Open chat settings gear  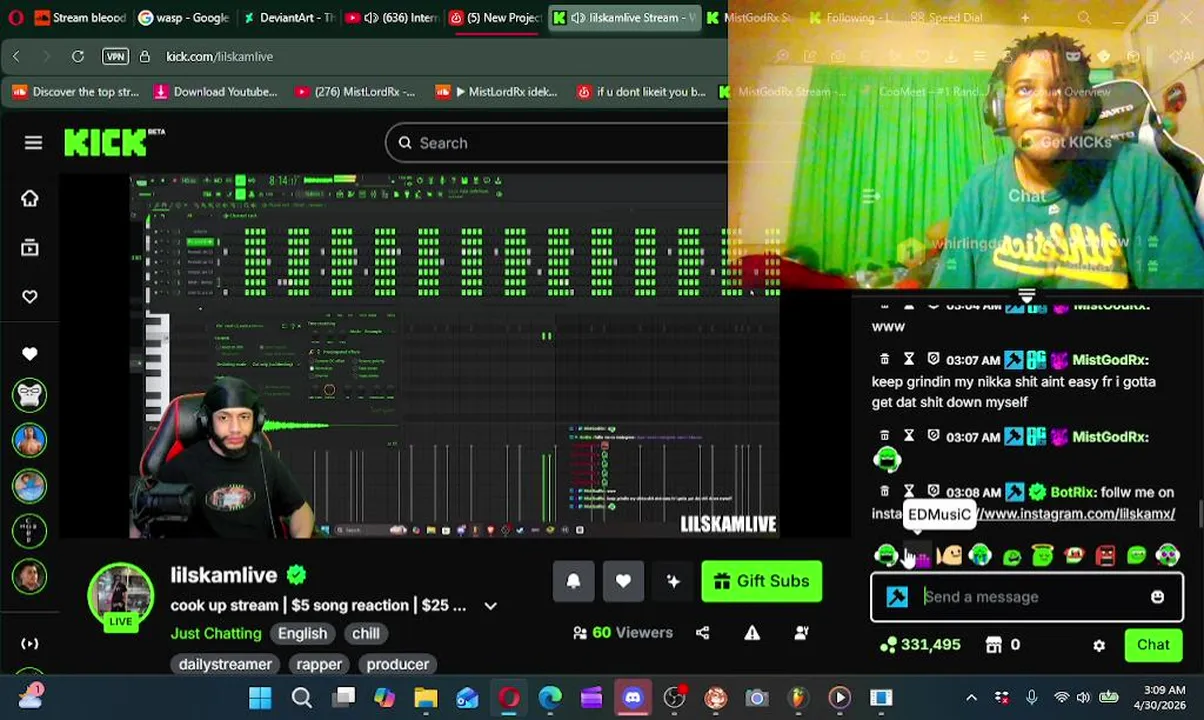coord(1099,645)
